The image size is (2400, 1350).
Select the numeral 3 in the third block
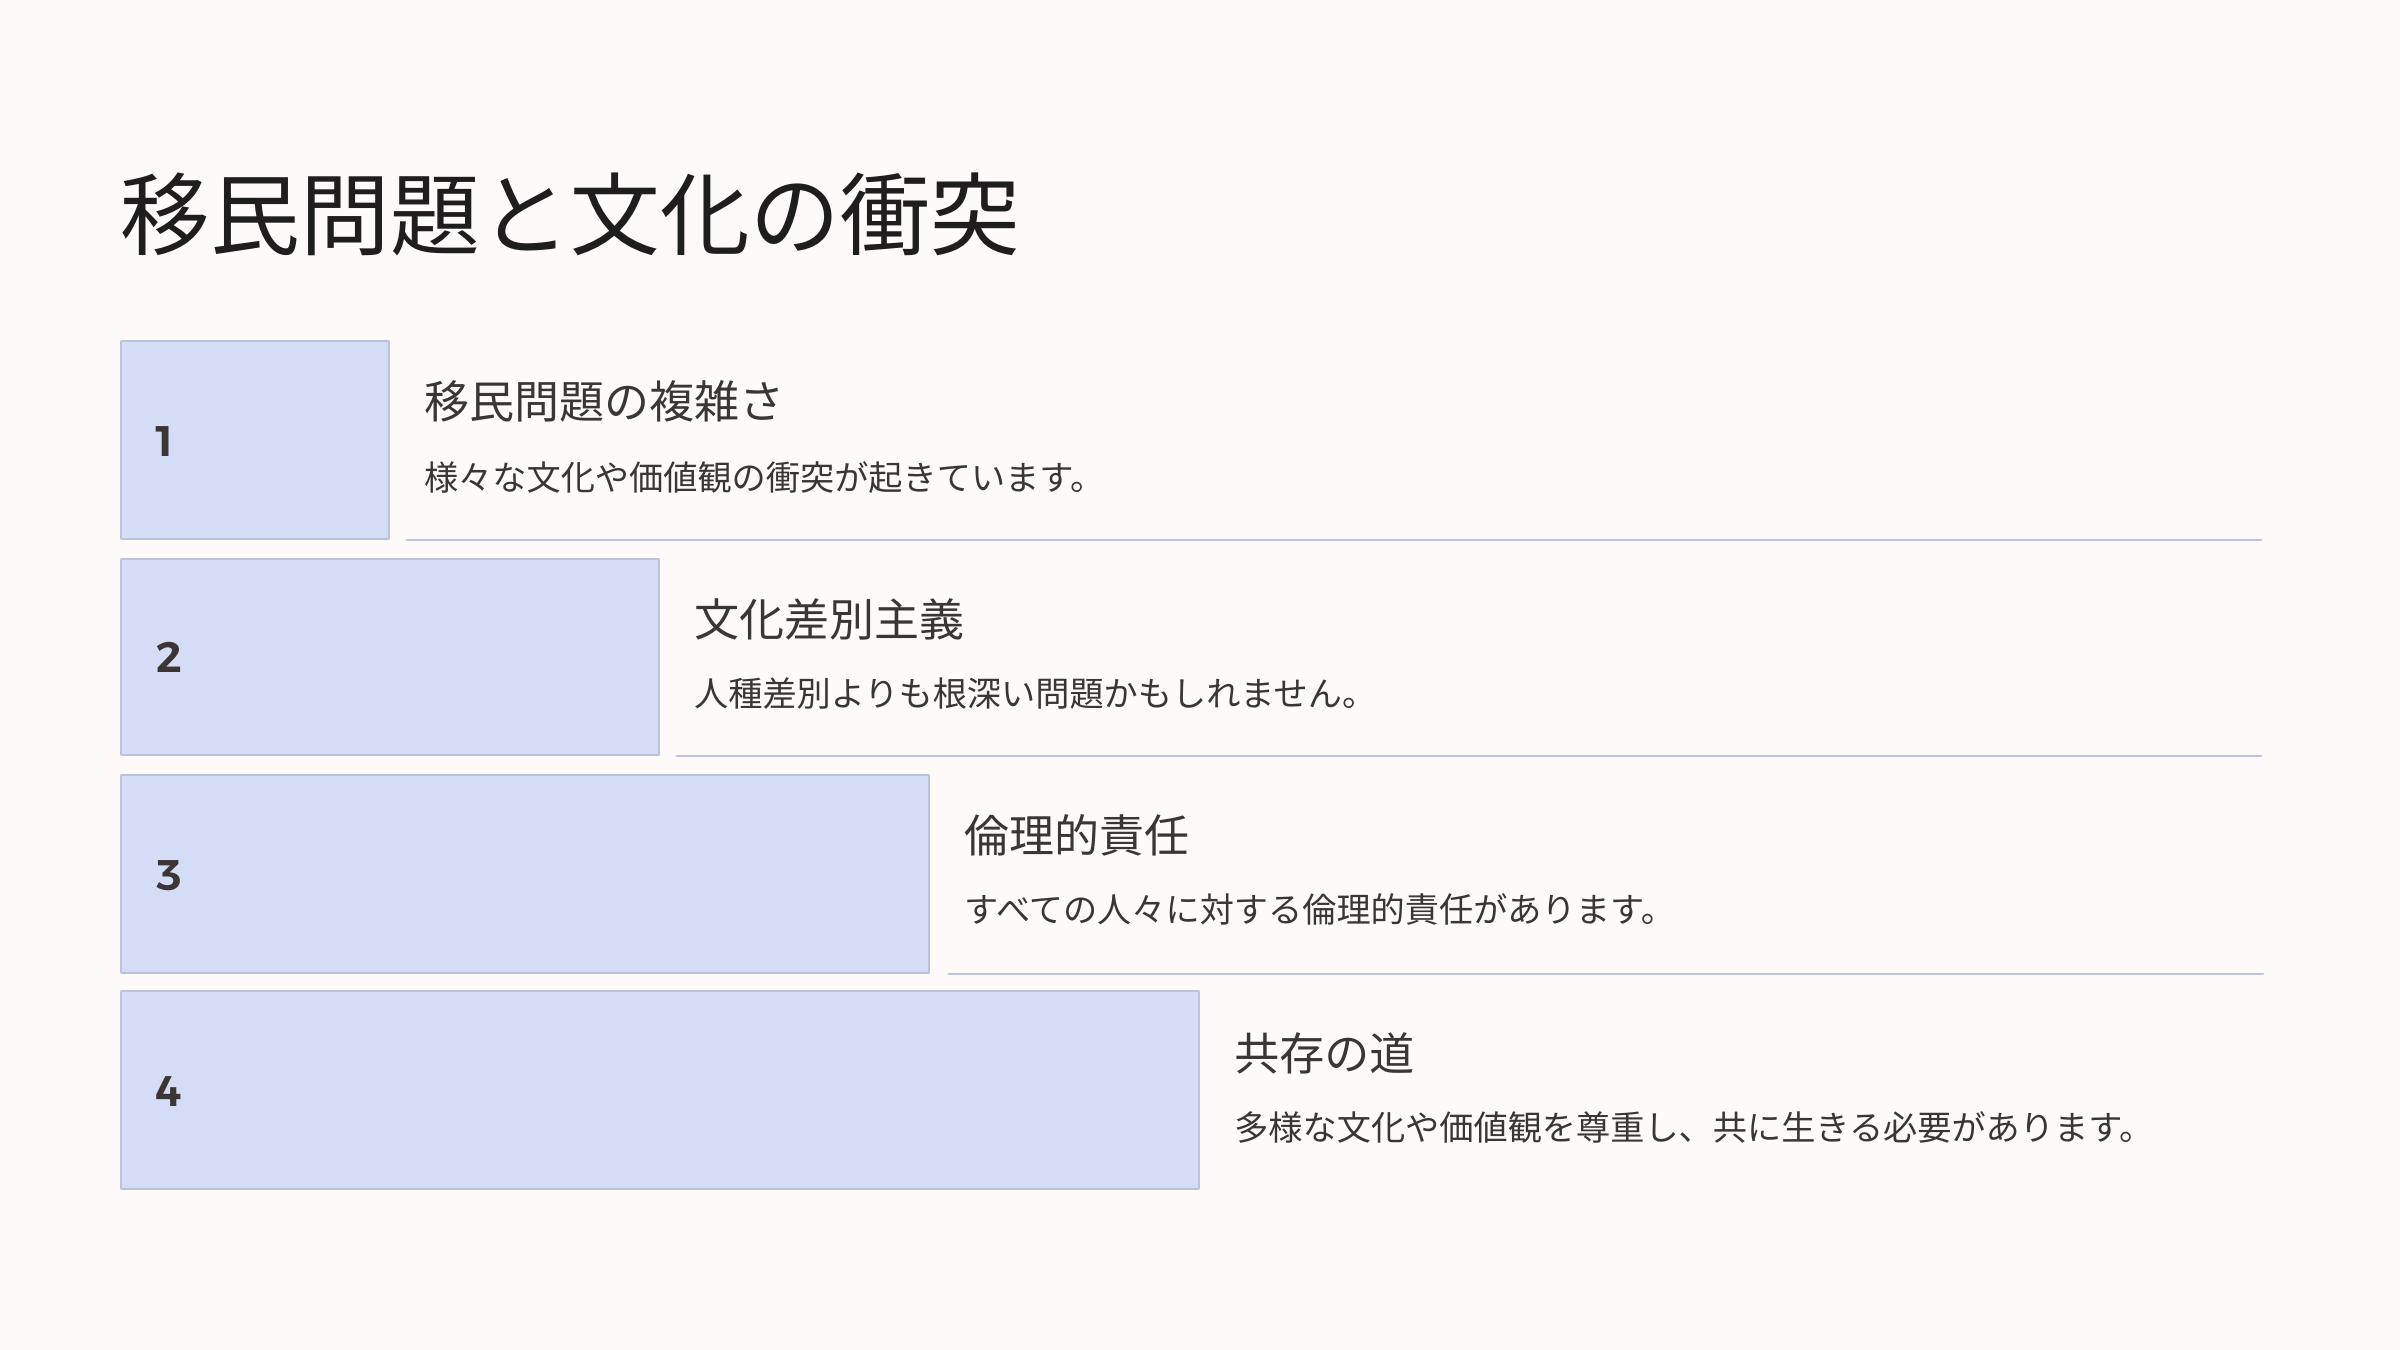pyautogui.click(x=168, y=875)
